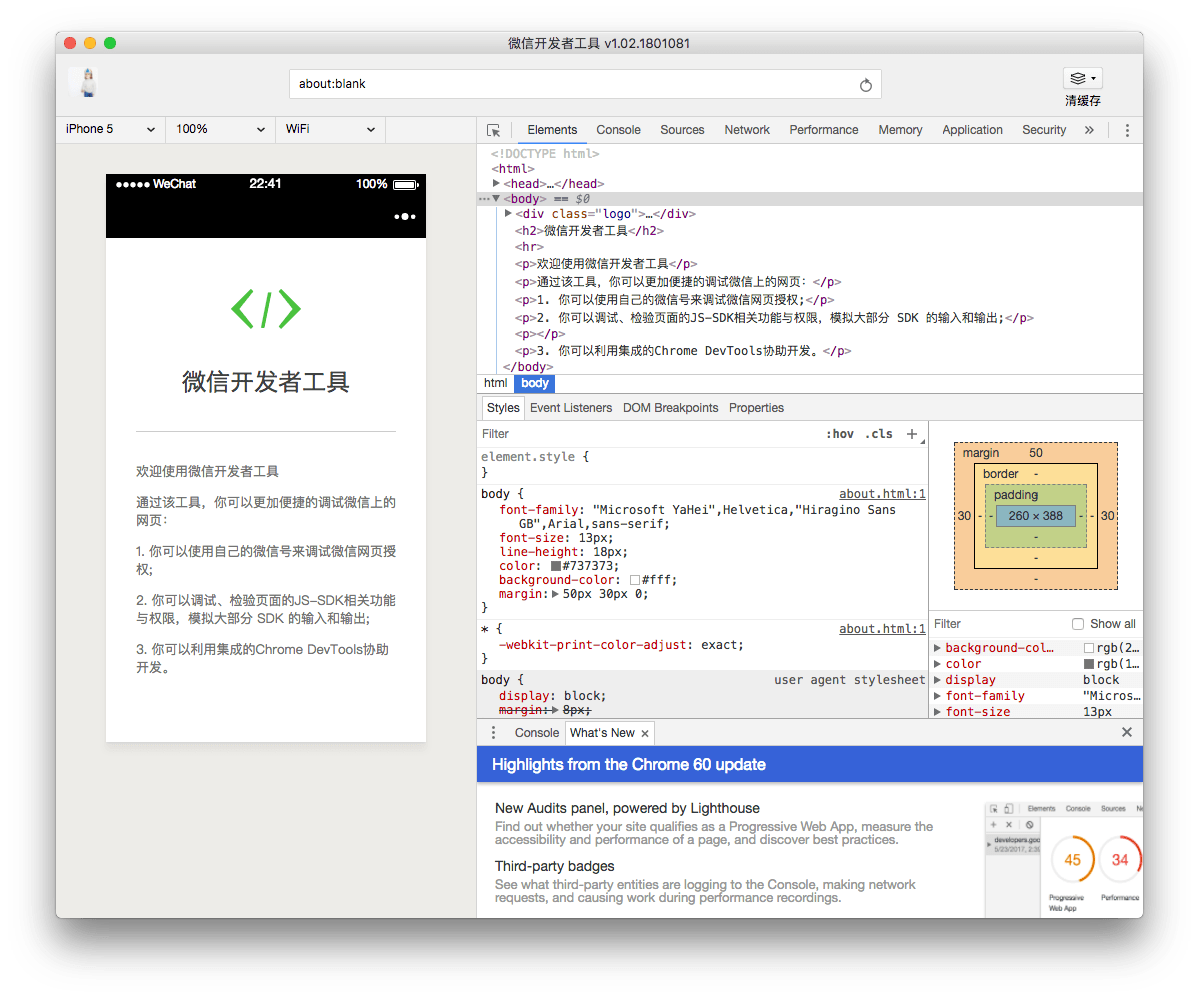The height and width of the screenshot is (998, 1199).
Task: Select the hr element in DOM tree
Action: [x=529, y=247]
